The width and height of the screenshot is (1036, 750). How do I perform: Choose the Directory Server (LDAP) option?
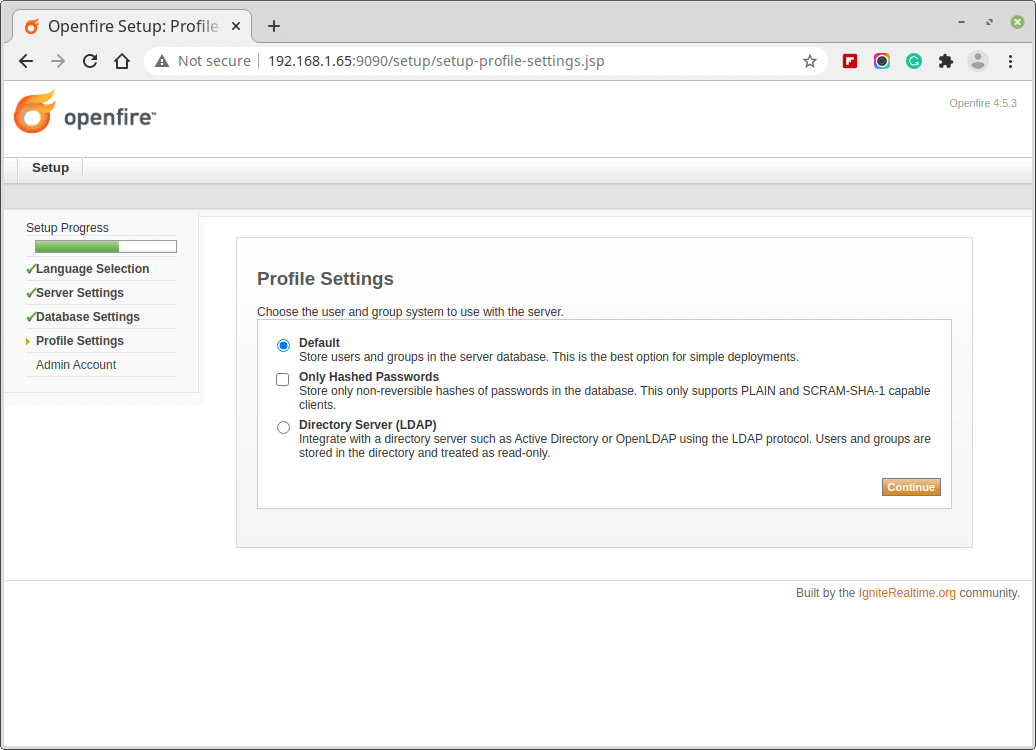click(x=284, y=428)
